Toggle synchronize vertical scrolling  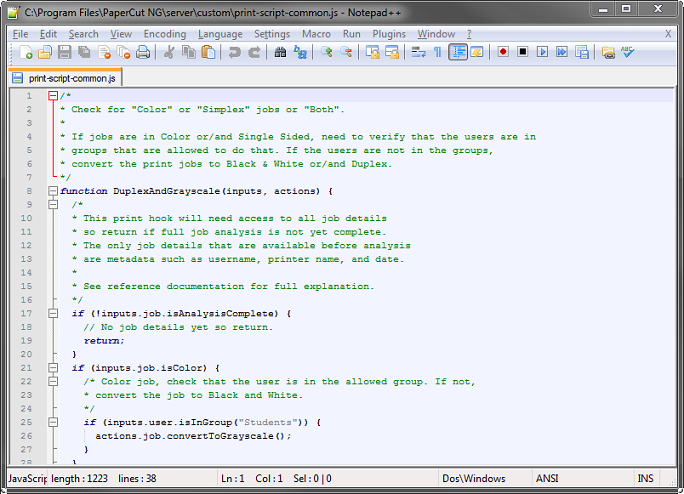coord(372,52)
